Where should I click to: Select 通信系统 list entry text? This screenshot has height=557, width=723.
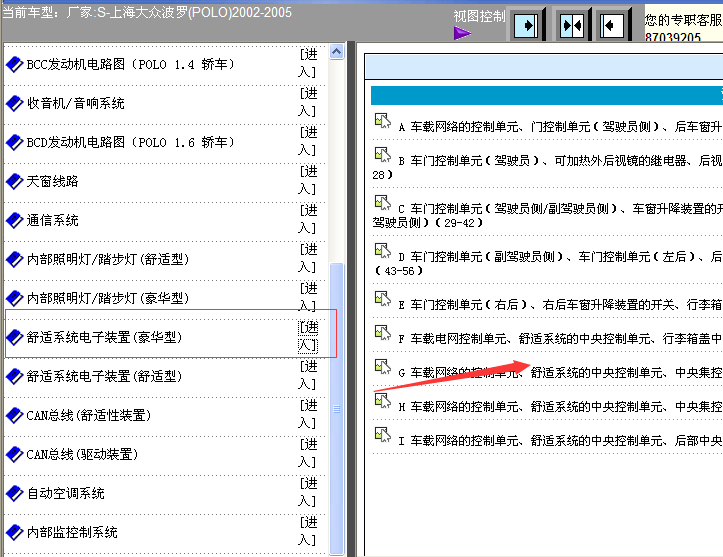click(x=53, y=220)
